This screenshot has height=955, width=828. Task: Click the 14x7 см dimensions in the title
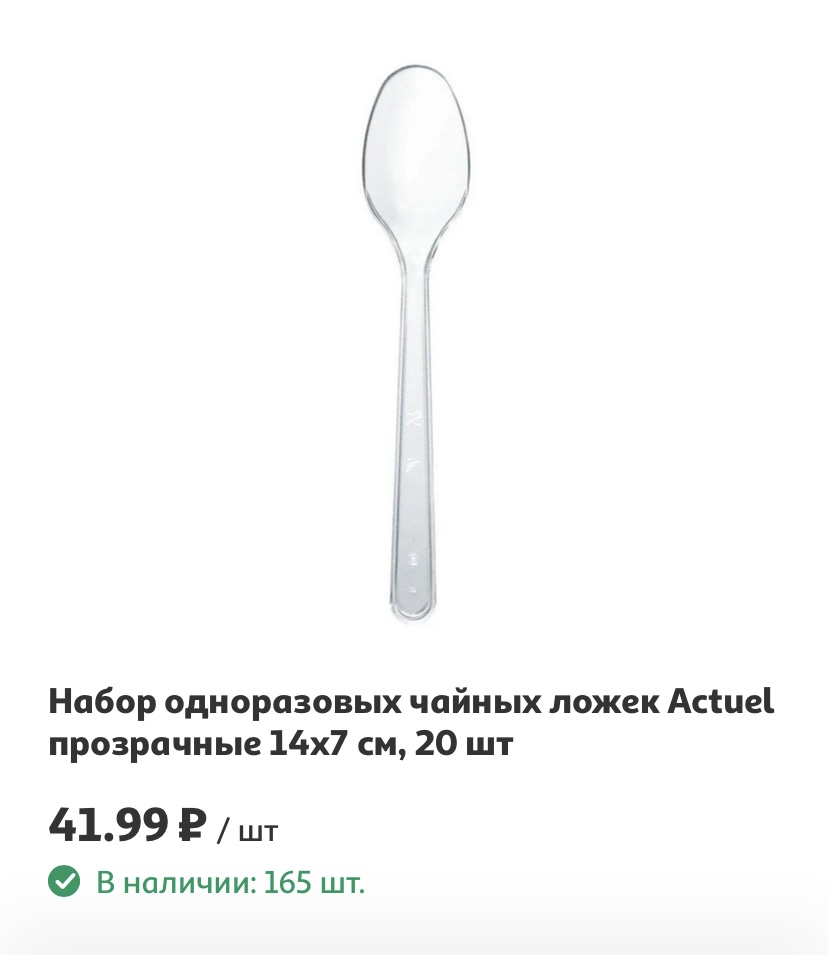pos(336,745)
